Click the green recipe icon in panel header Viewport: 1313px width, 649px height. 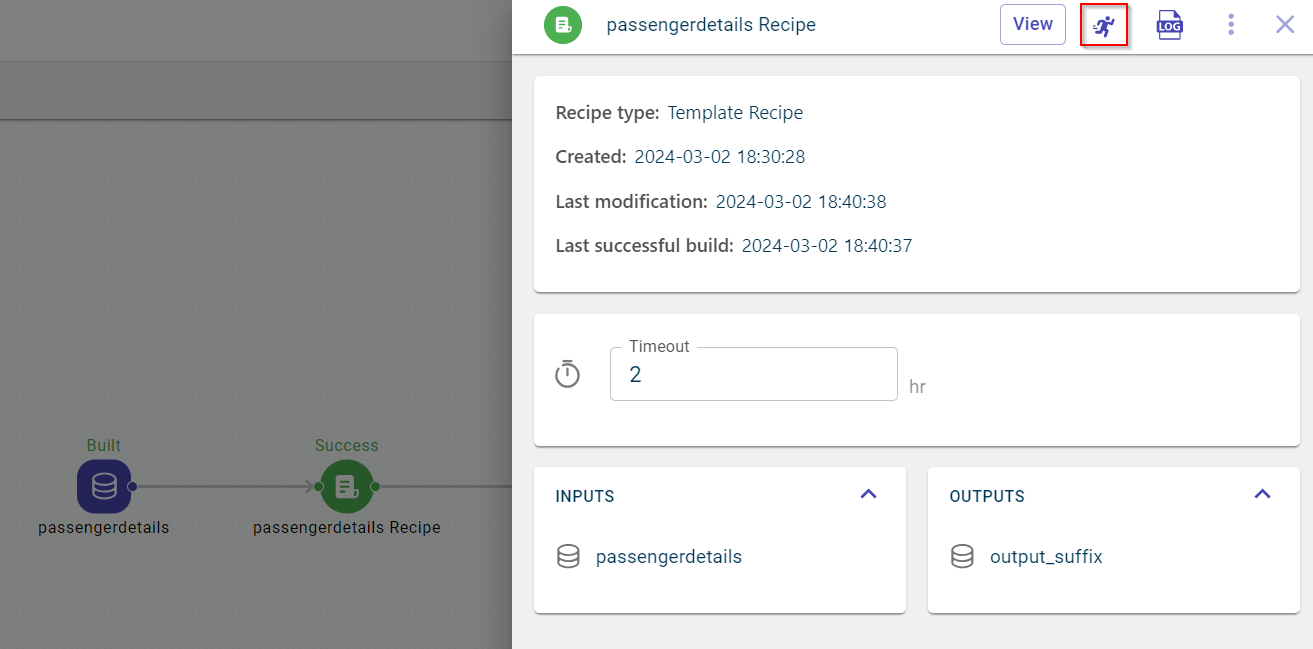pyautogui.click(x=563, y=25)
